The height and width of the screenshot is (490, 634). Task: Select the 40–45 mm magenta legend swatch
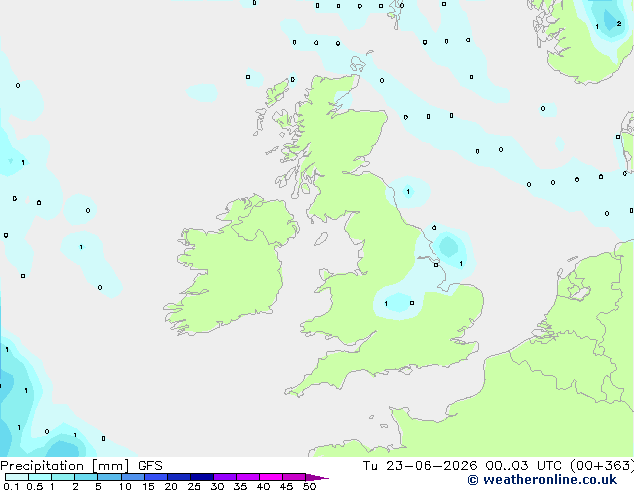271,477
